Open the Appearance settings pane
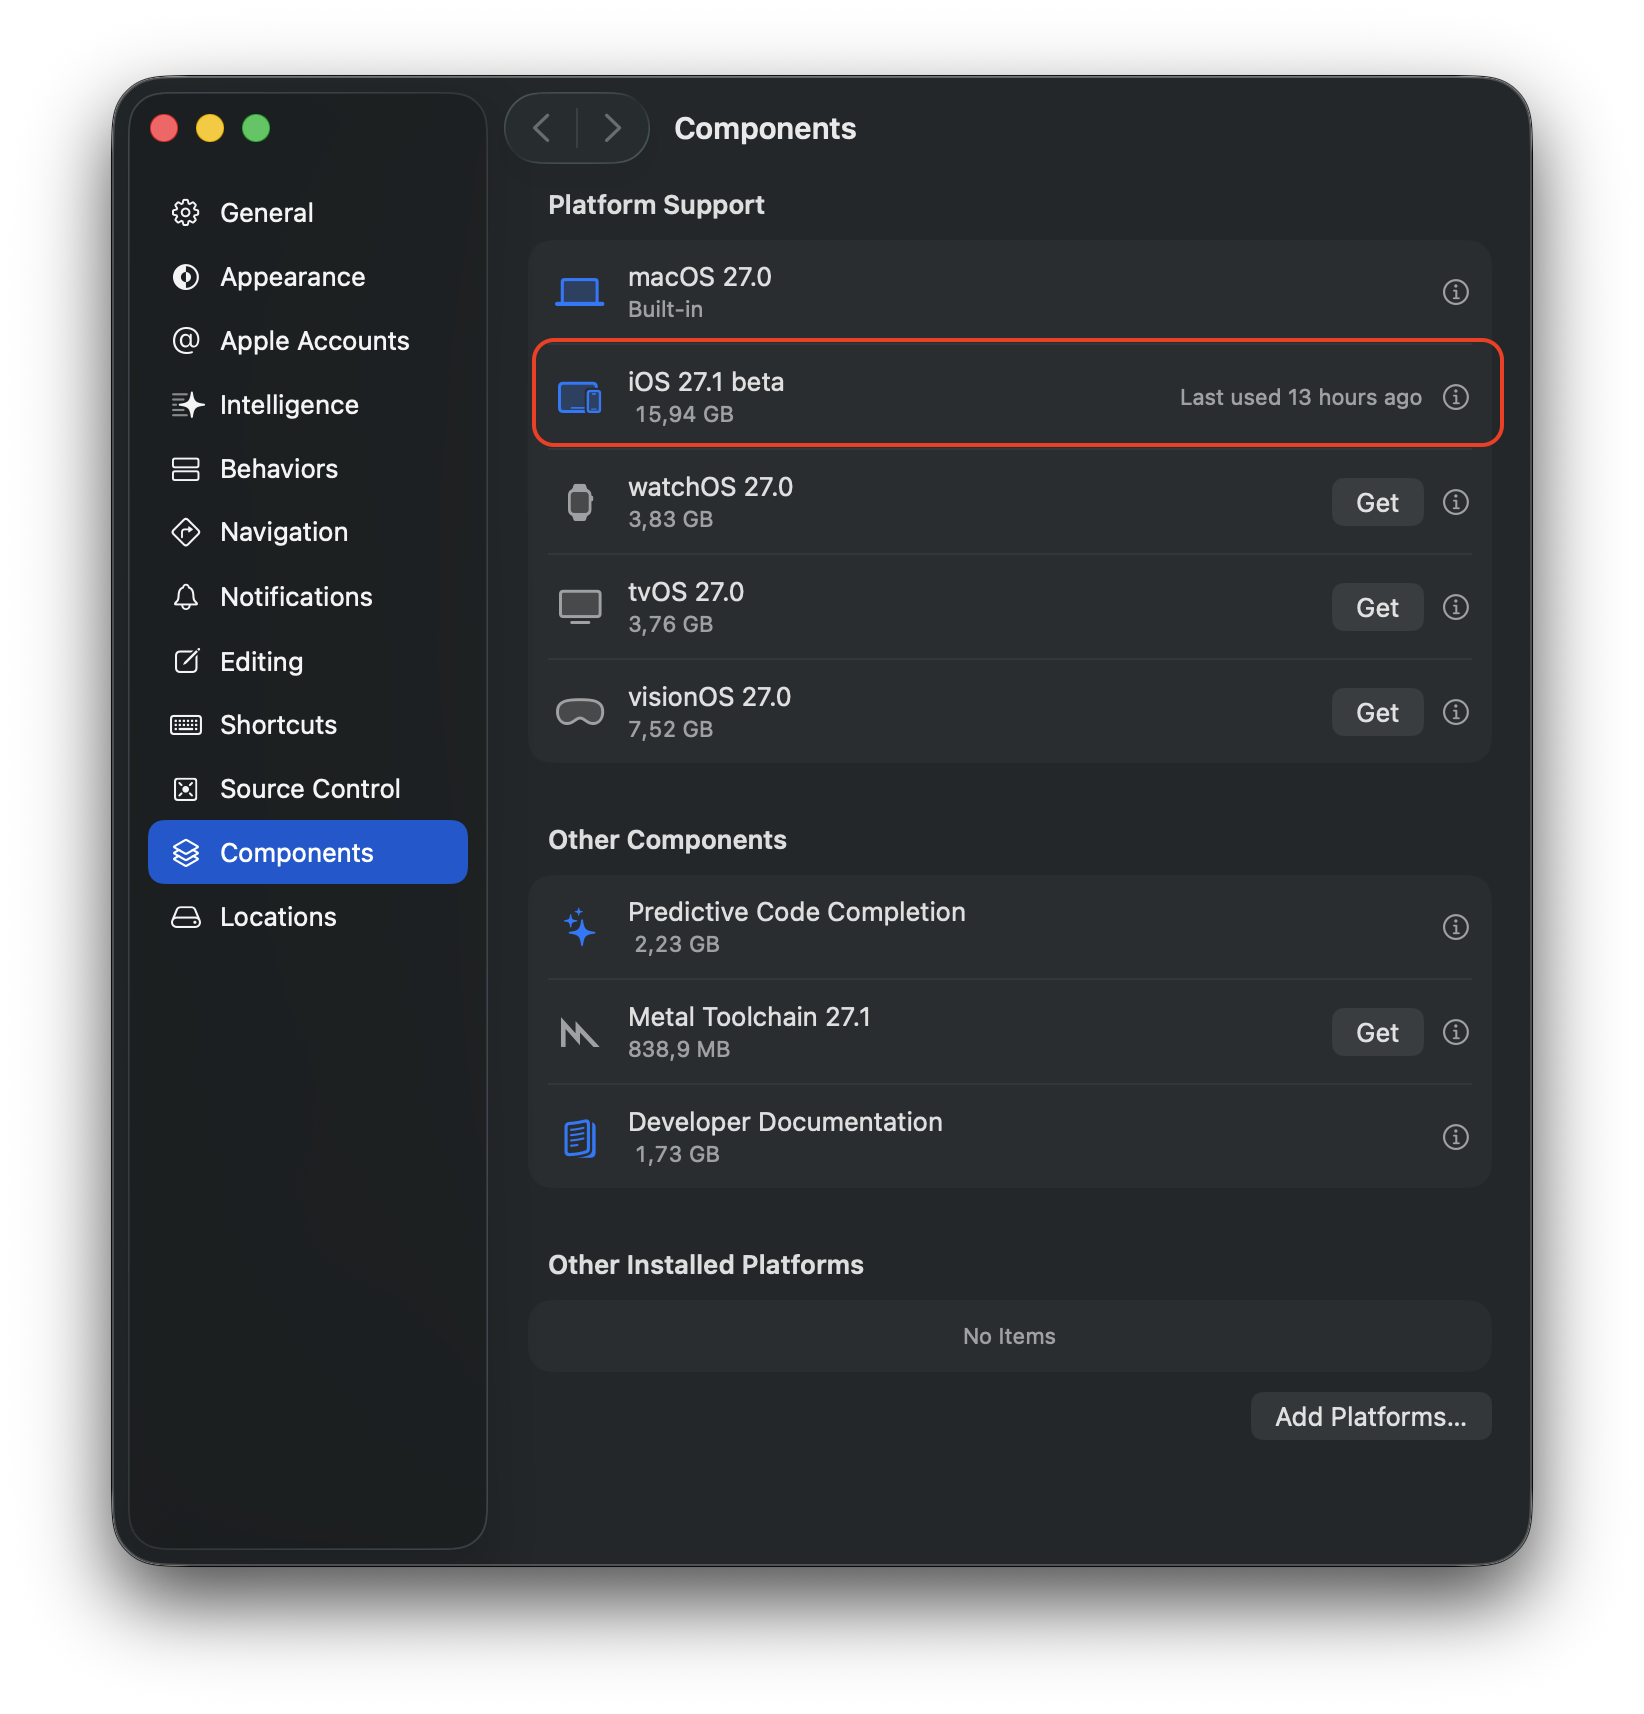 pyautogui.click(x=308, y=277)
